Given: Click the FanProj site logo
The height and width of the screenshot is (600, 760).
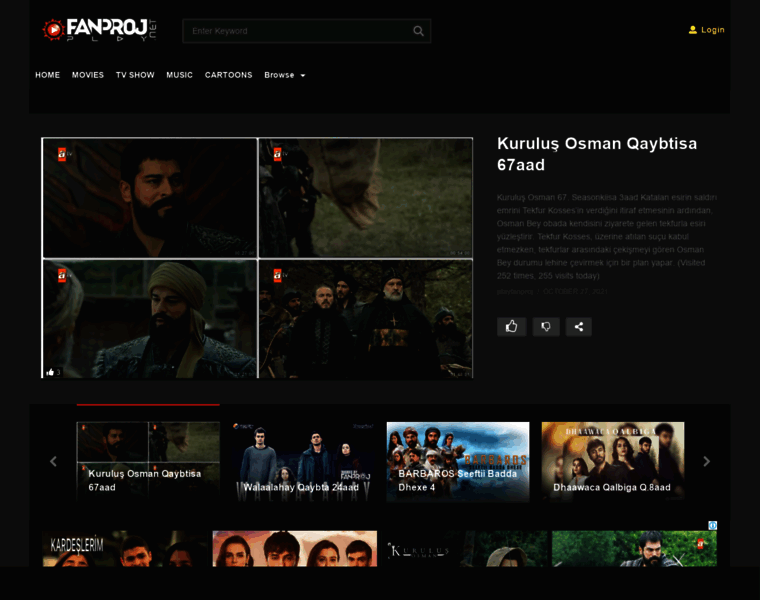Looking at the screenshot, I should pos(99,30).
